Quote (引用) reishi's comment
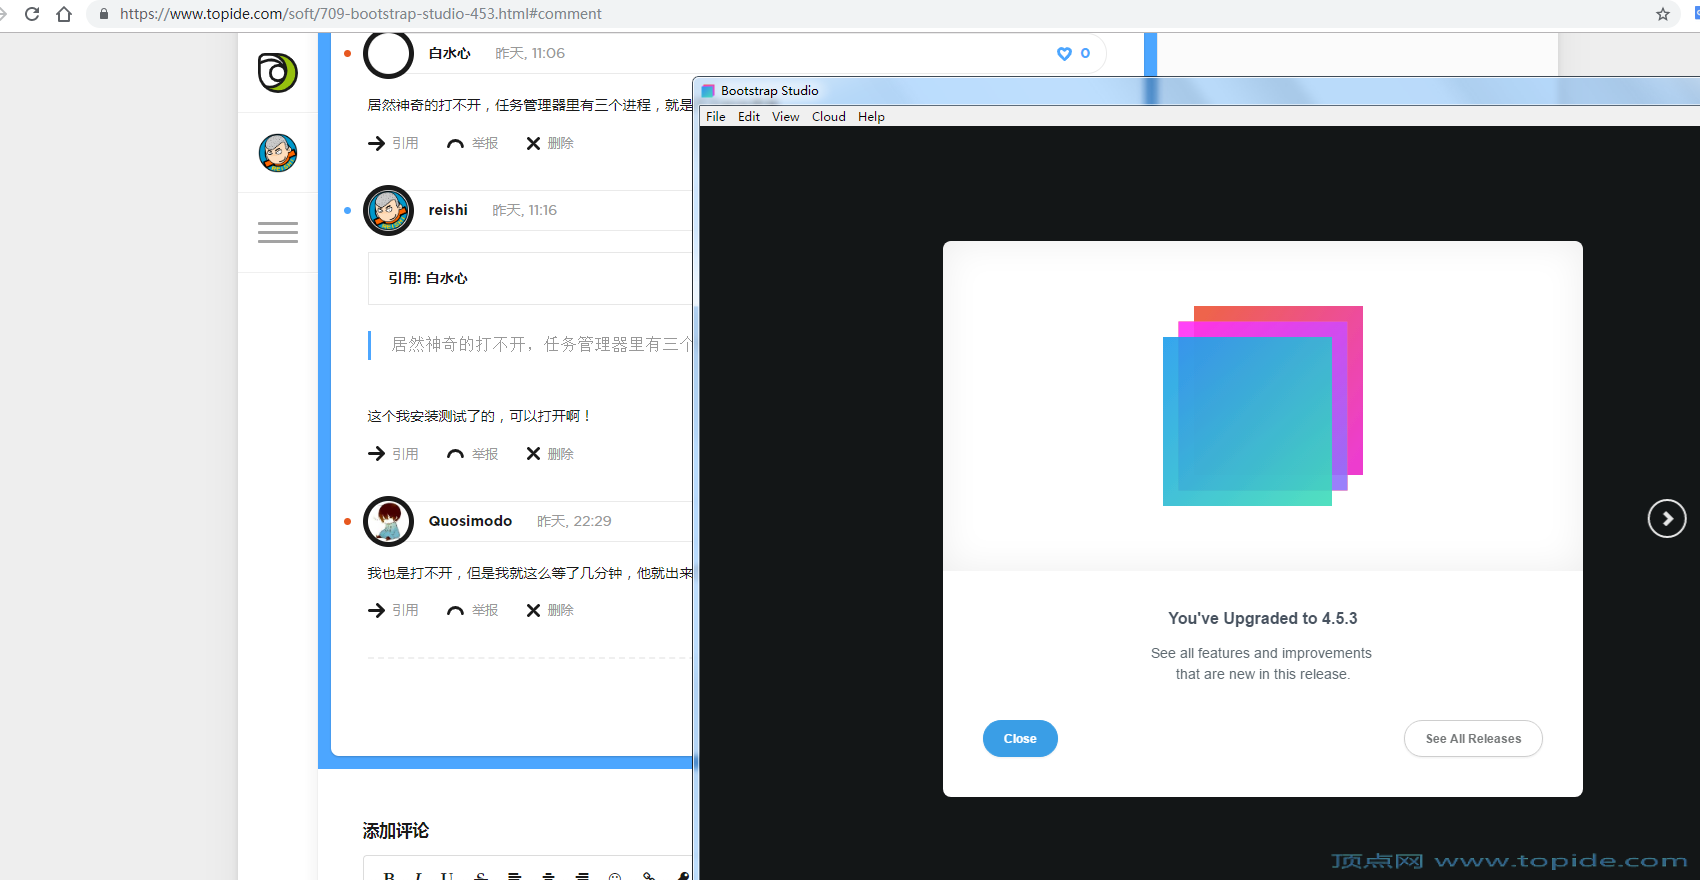This screenshot has width=1700, height=880. pos(393,454)
